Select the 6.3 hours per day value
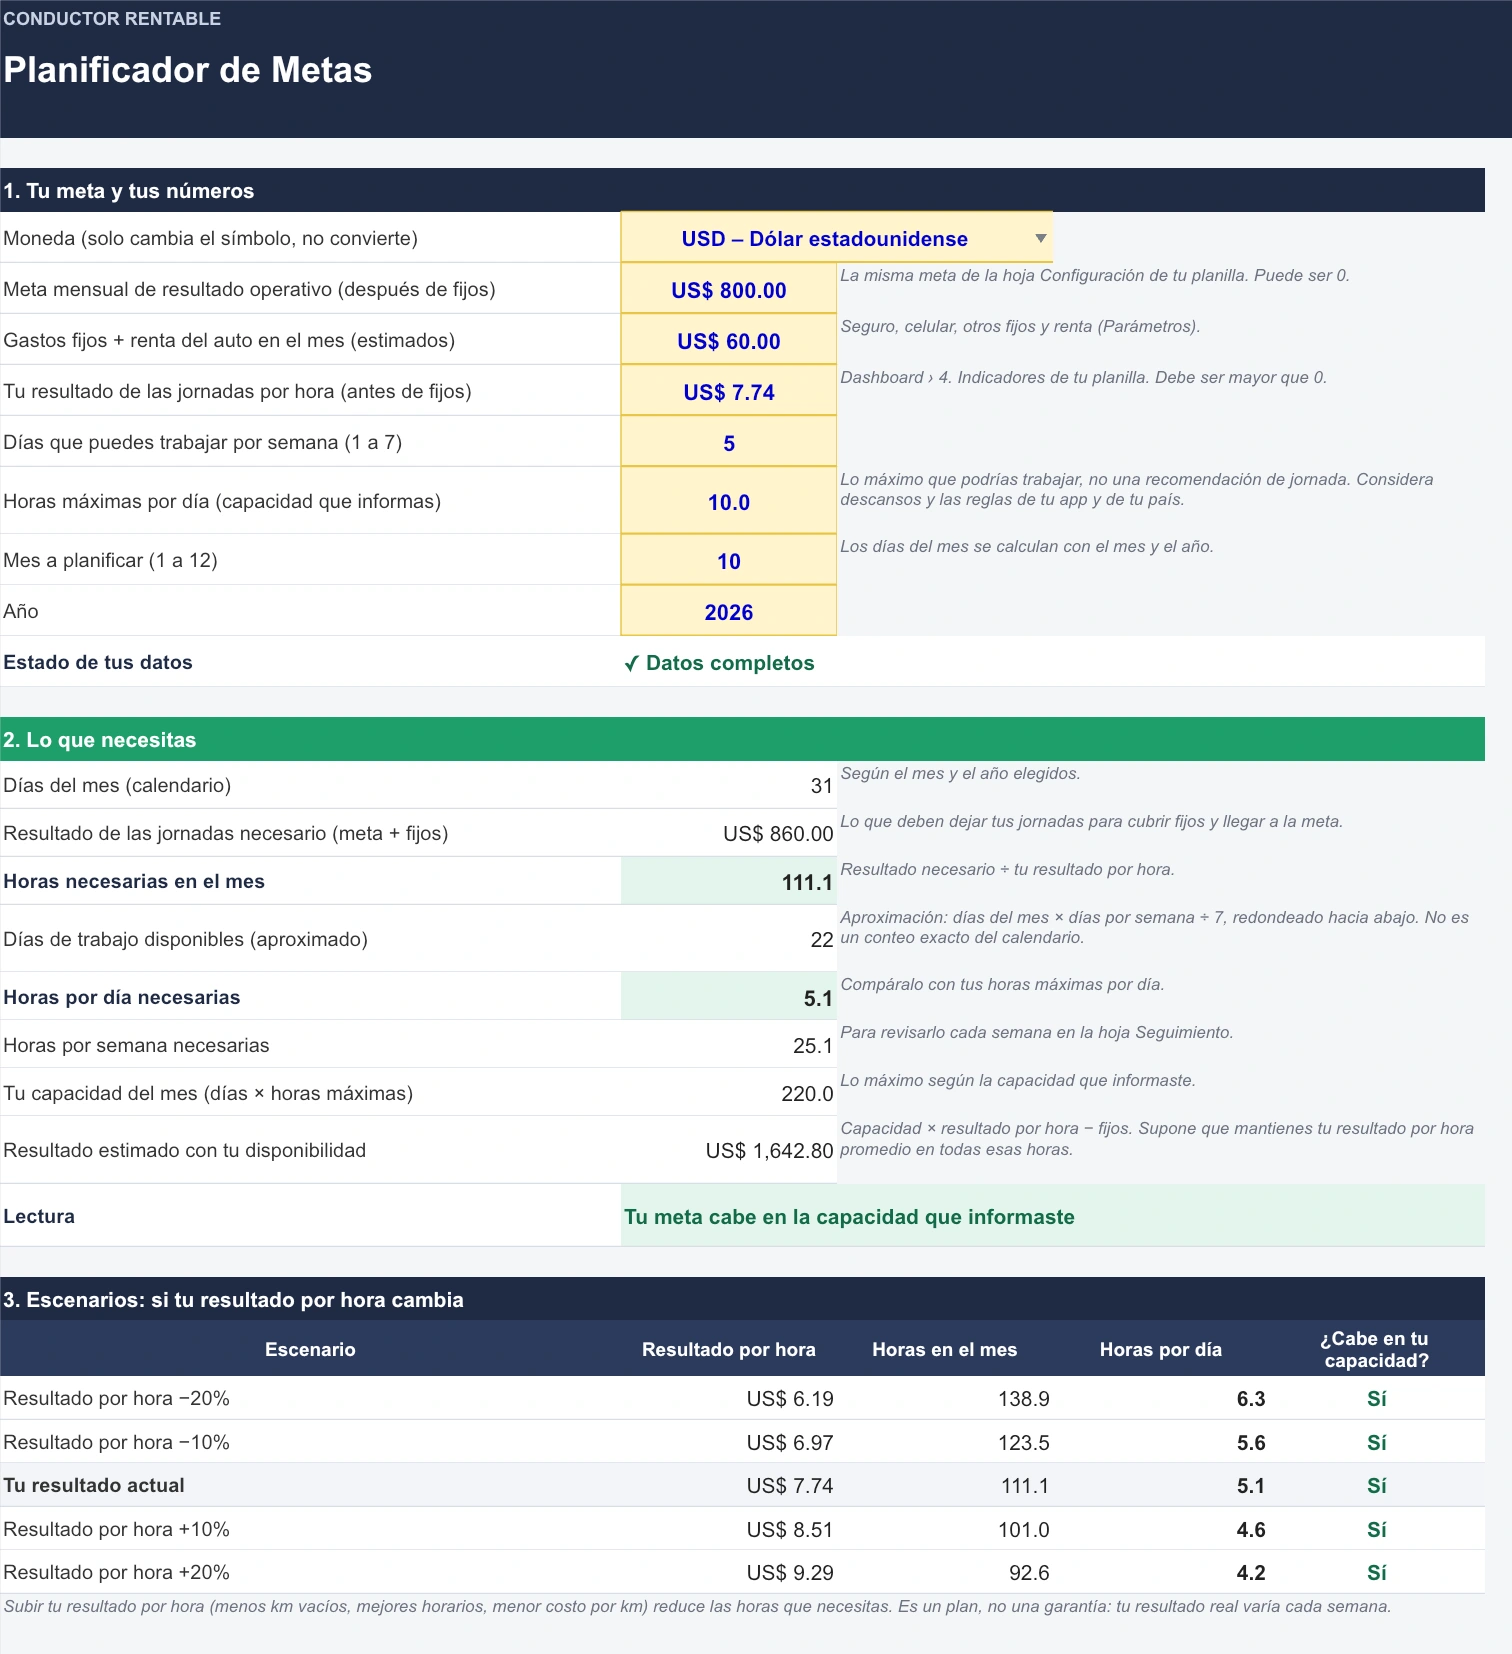Screen dimensions: 1512x1654 1250,1399
